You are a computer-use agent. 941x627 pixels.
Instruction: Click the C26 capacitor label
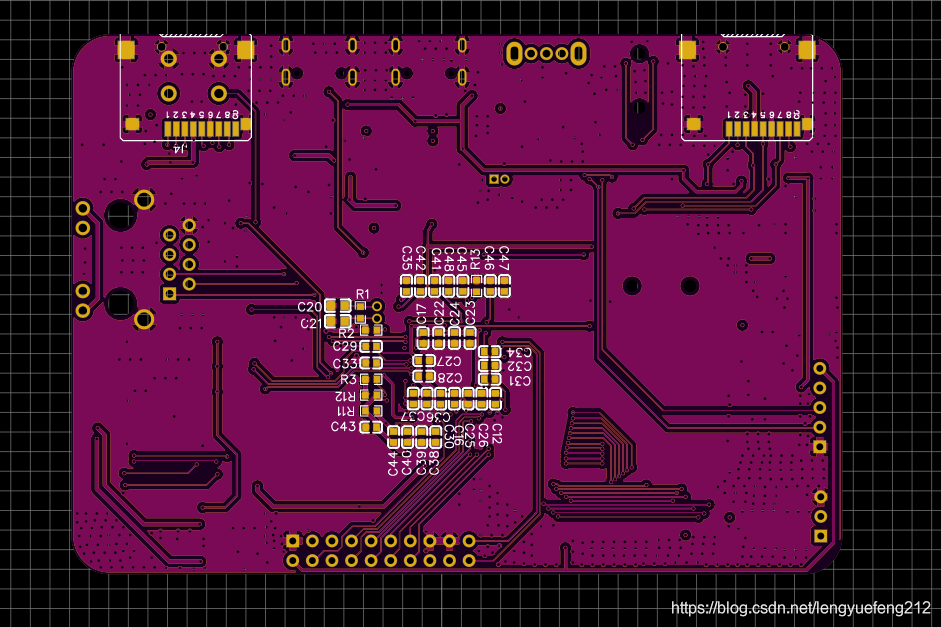tap(483, 436)
